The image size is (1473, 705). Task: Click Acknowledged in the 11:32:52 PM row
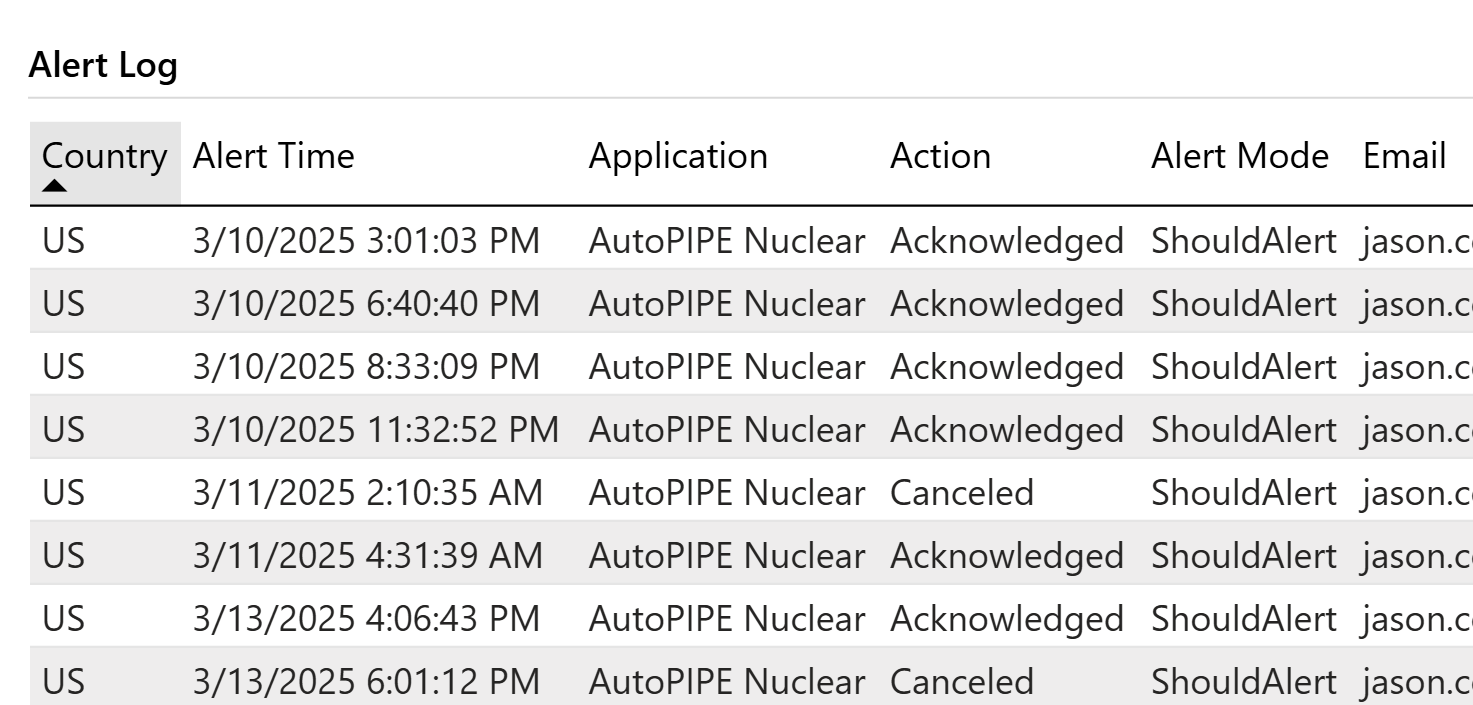[1007, 429]
